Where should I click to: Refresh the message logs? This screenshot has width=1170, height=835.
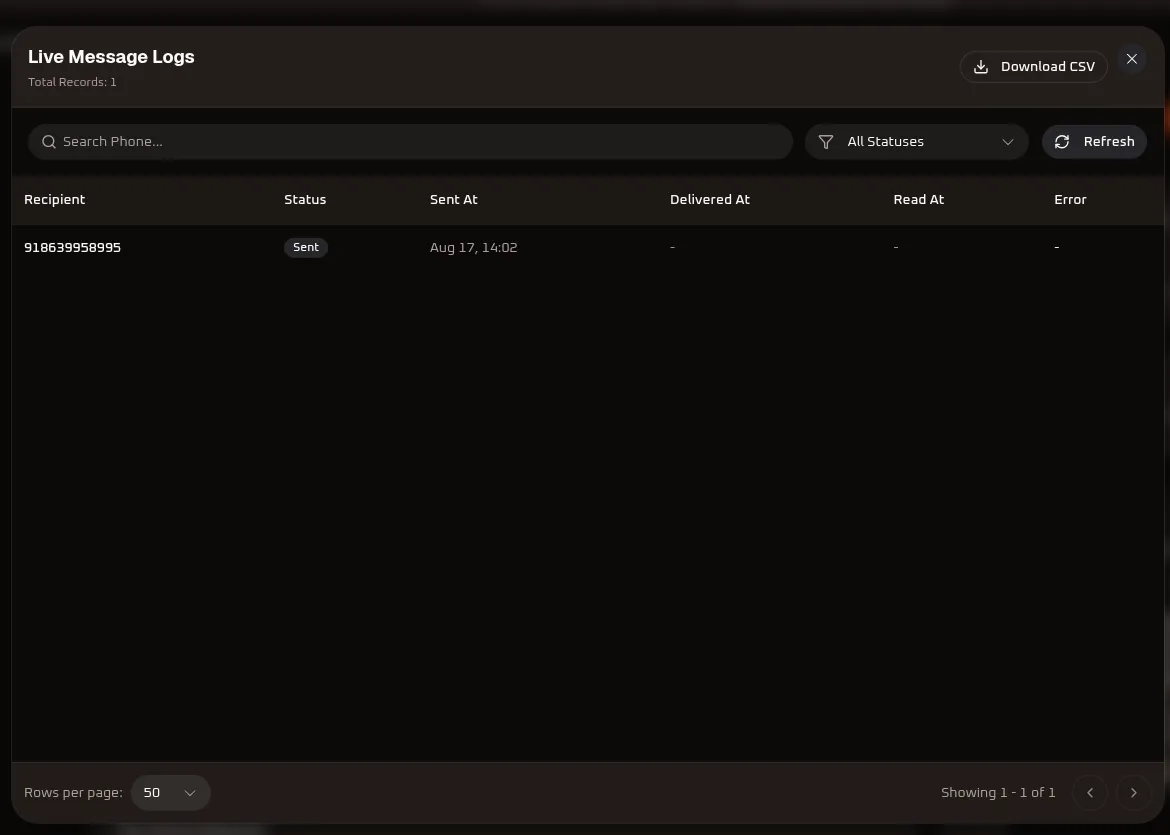tap(1094, 142)
